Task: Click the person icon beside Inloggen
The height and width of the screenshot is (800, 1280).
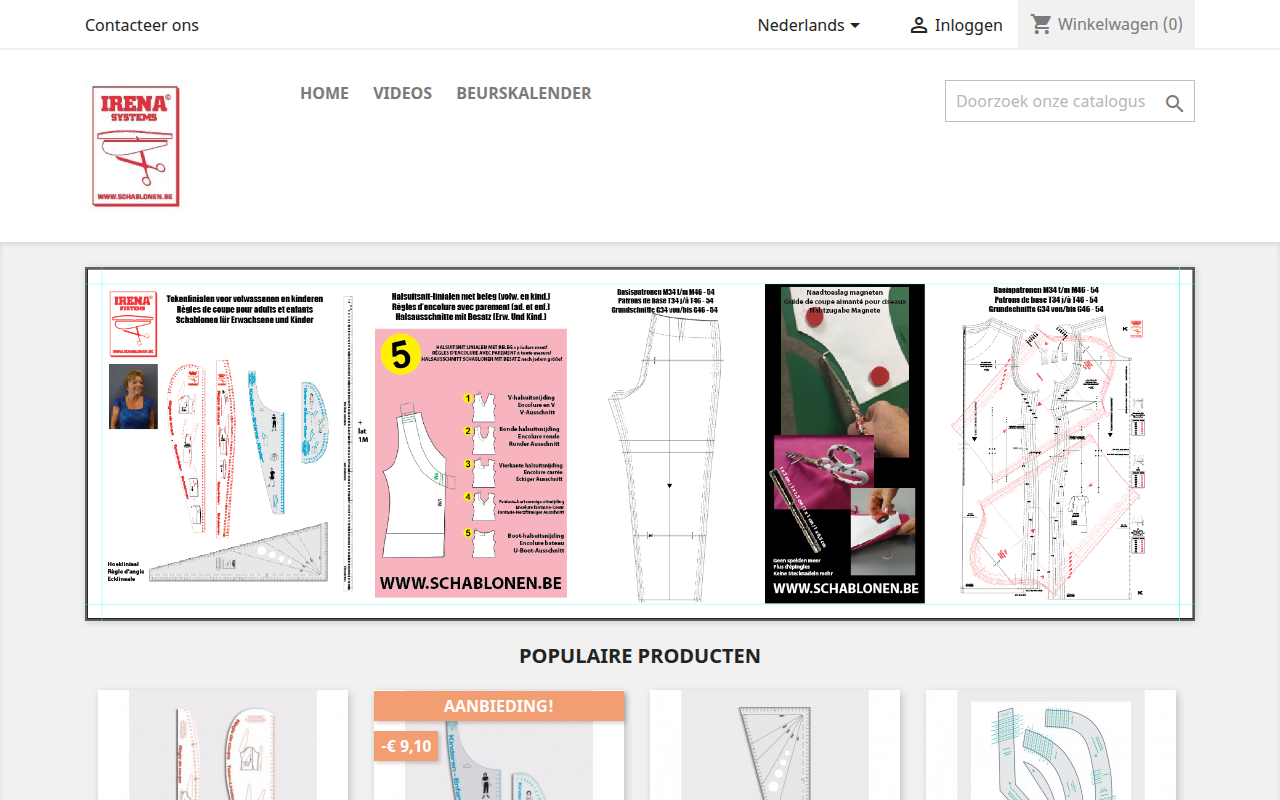Action: pos(919,25)
